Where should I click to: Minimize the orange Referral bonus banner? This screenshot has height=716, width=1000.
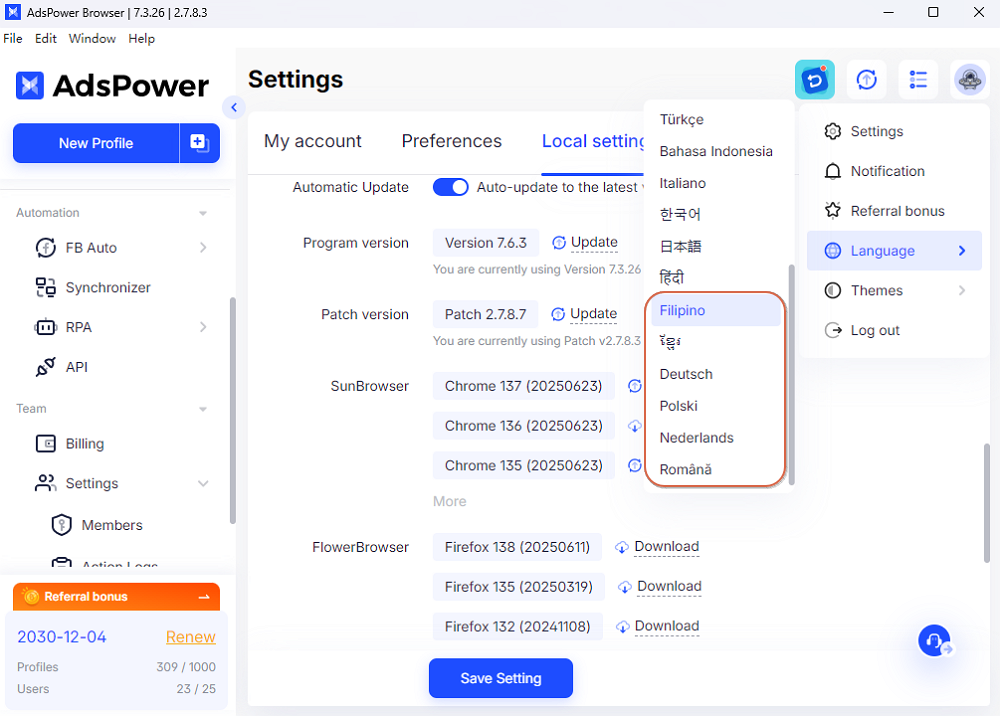pos(204,597)
